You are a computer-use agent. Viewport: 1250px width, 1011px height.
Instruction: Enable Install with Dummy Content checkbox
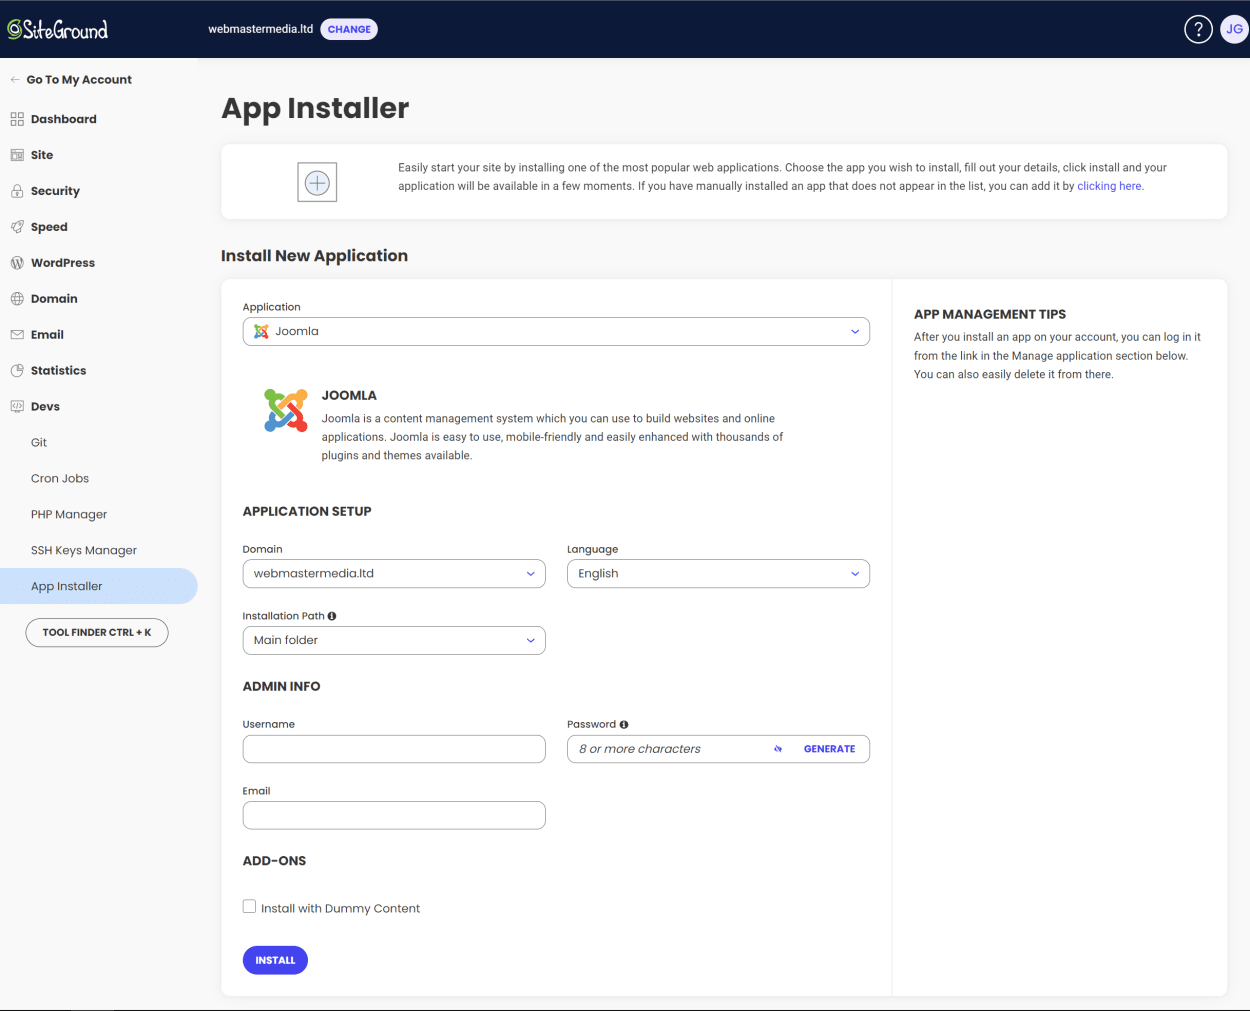[249, 906]
